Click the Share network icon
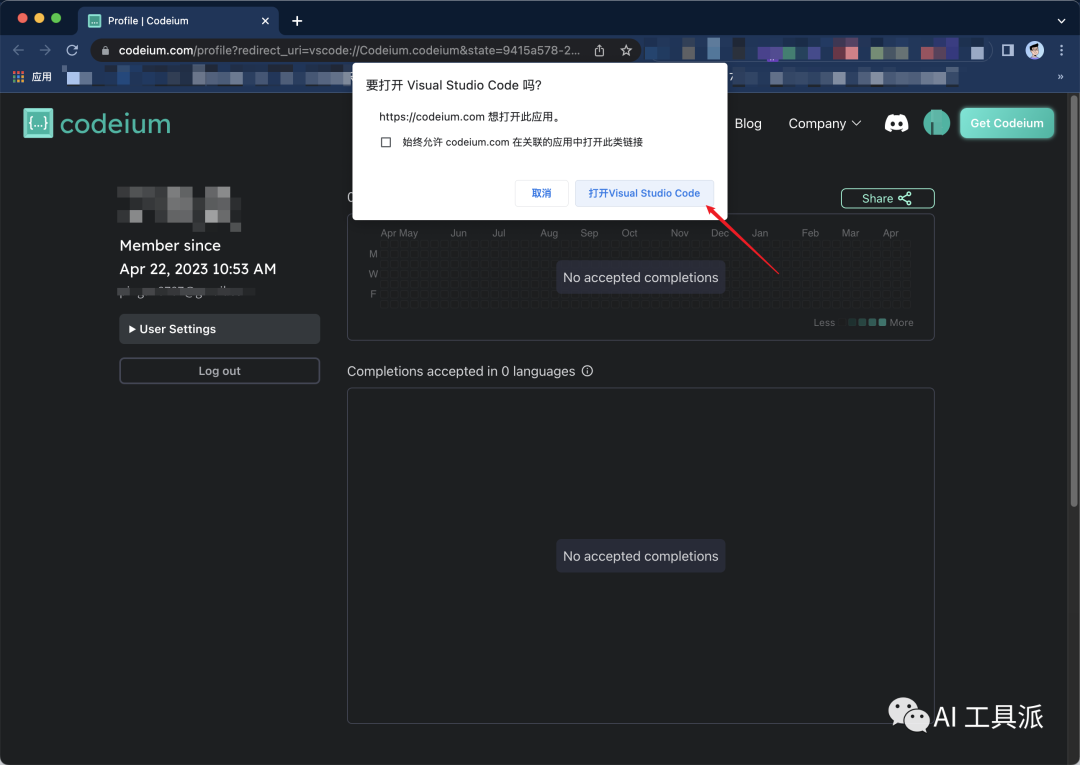The image size is (1080, 765). click(904, 198)
